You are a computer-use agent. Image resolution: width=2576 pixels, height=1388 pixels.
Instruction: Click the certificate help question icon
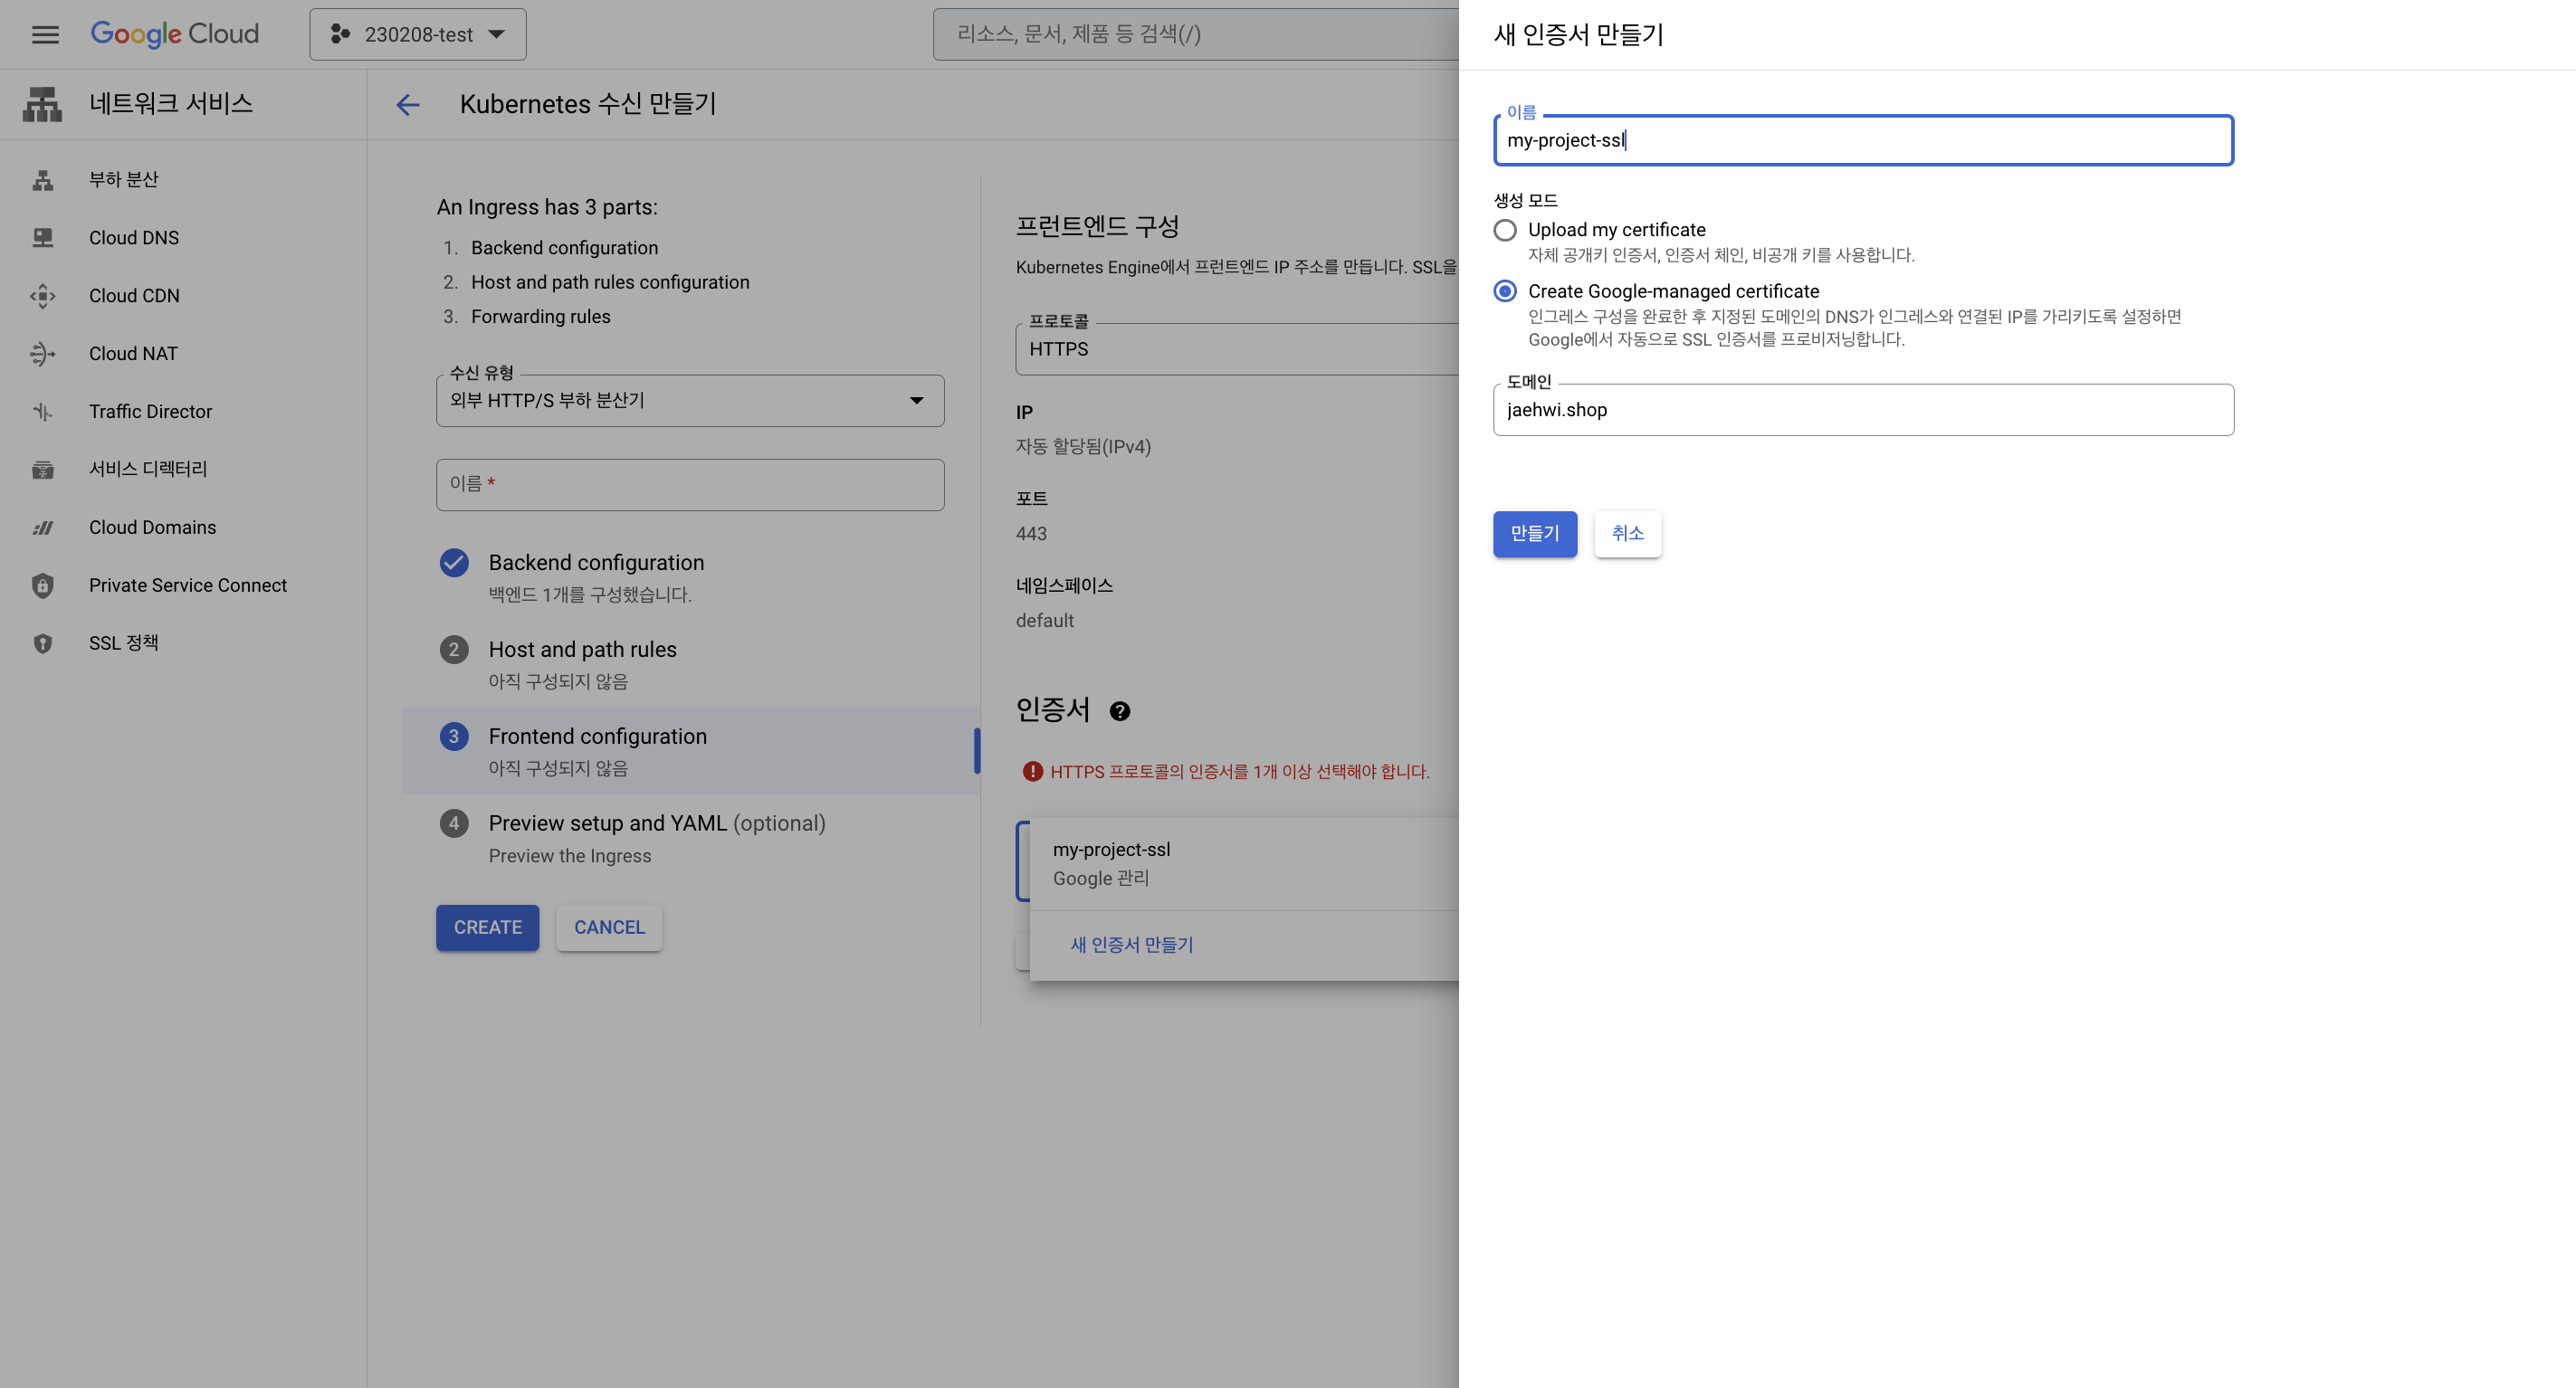pos(1120,711)
